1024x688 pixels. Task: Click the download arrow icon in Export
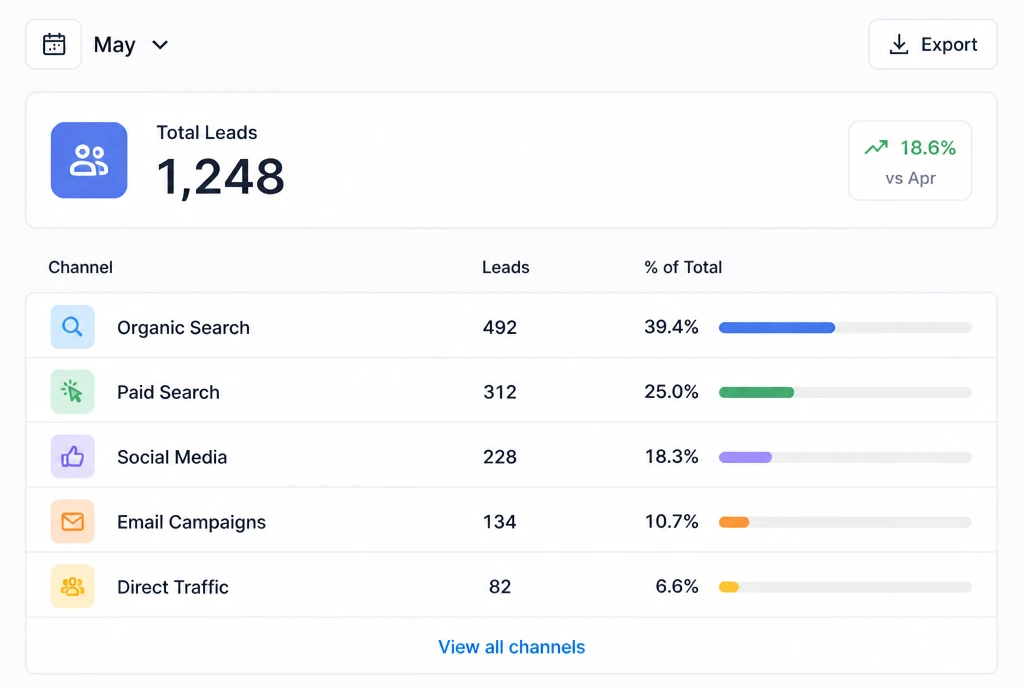point(899,44)
